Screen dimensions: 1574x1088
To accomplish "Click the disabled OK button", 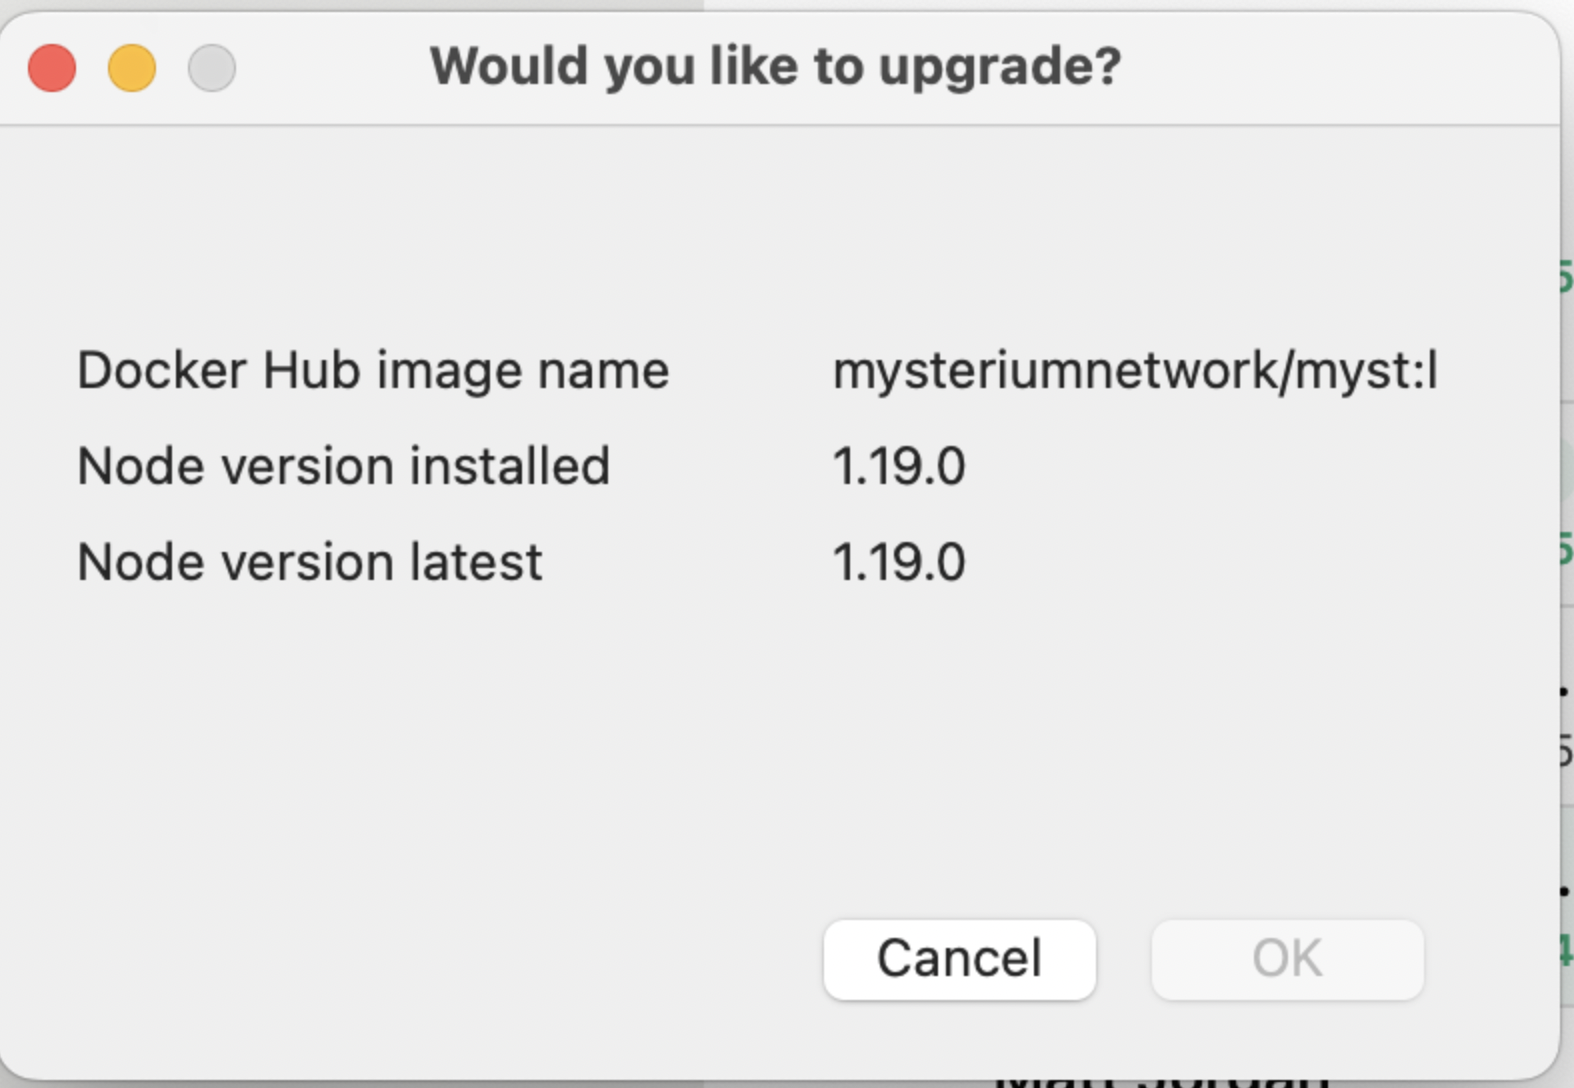I will coord(1287,957).
